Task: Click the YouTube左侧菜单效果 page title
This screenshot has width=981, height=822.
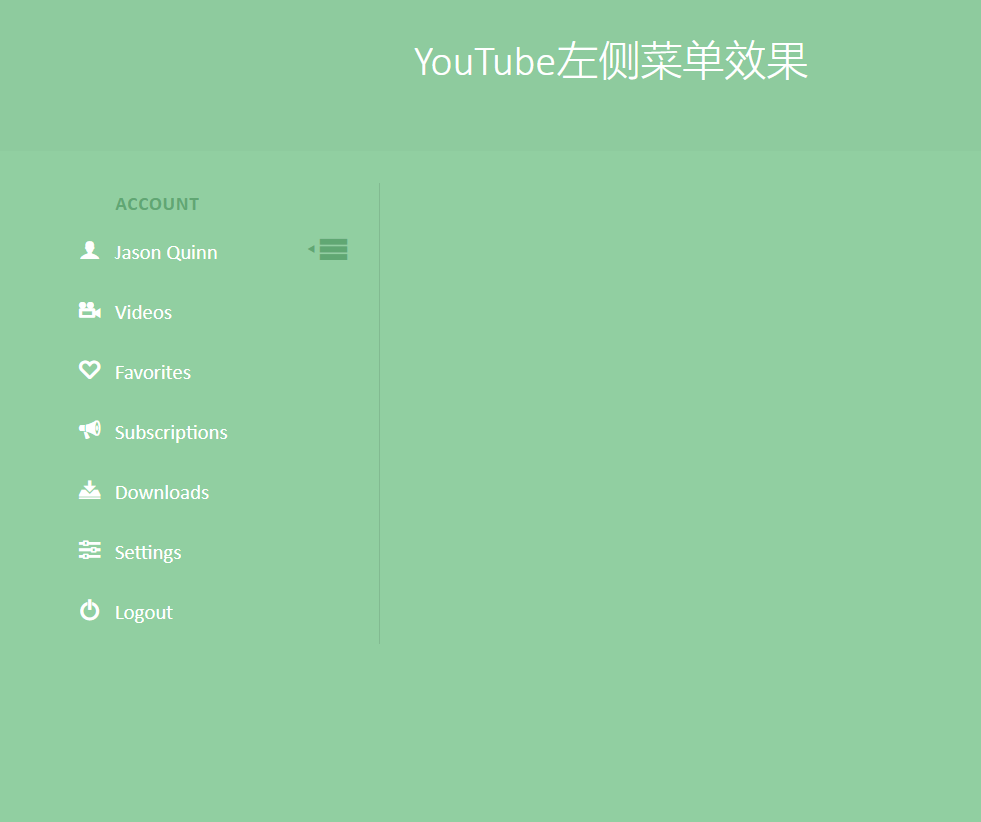Action: tap(611, 61)
